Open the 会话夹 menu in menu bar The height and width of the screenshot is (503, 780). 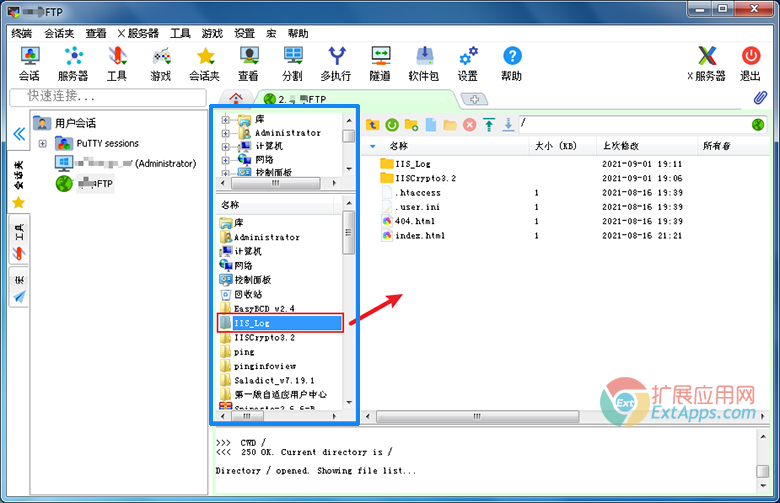pos(59,33)
